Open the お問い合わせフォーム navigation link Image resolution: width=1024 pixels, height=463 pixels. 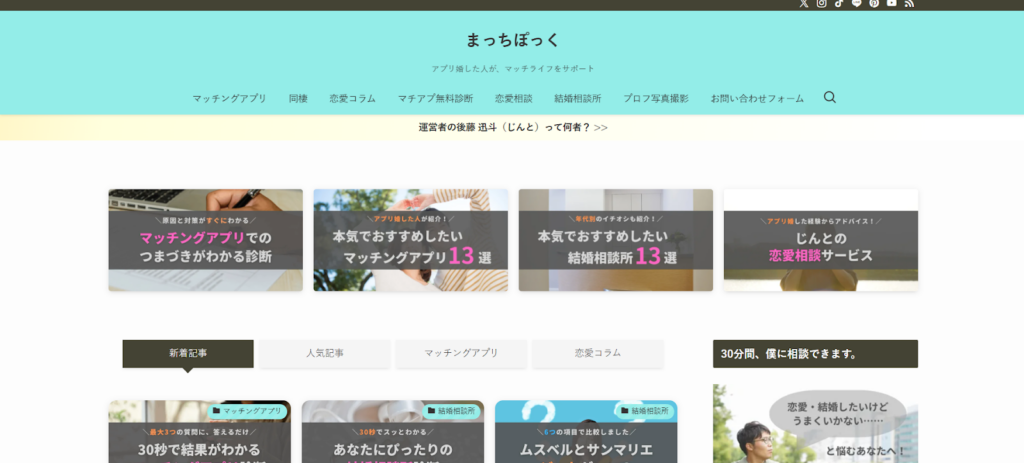pyautogui.click(x=757, y=99)
